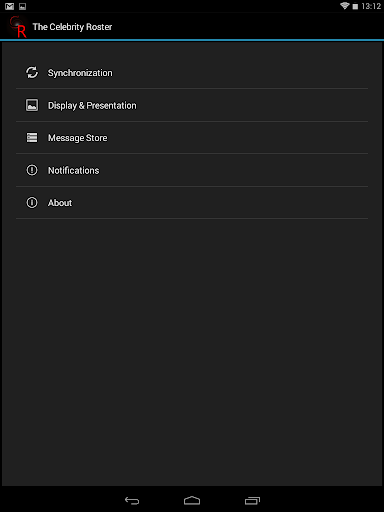
Task: Open Synchronization settings
Action: [x=192, y=72]
